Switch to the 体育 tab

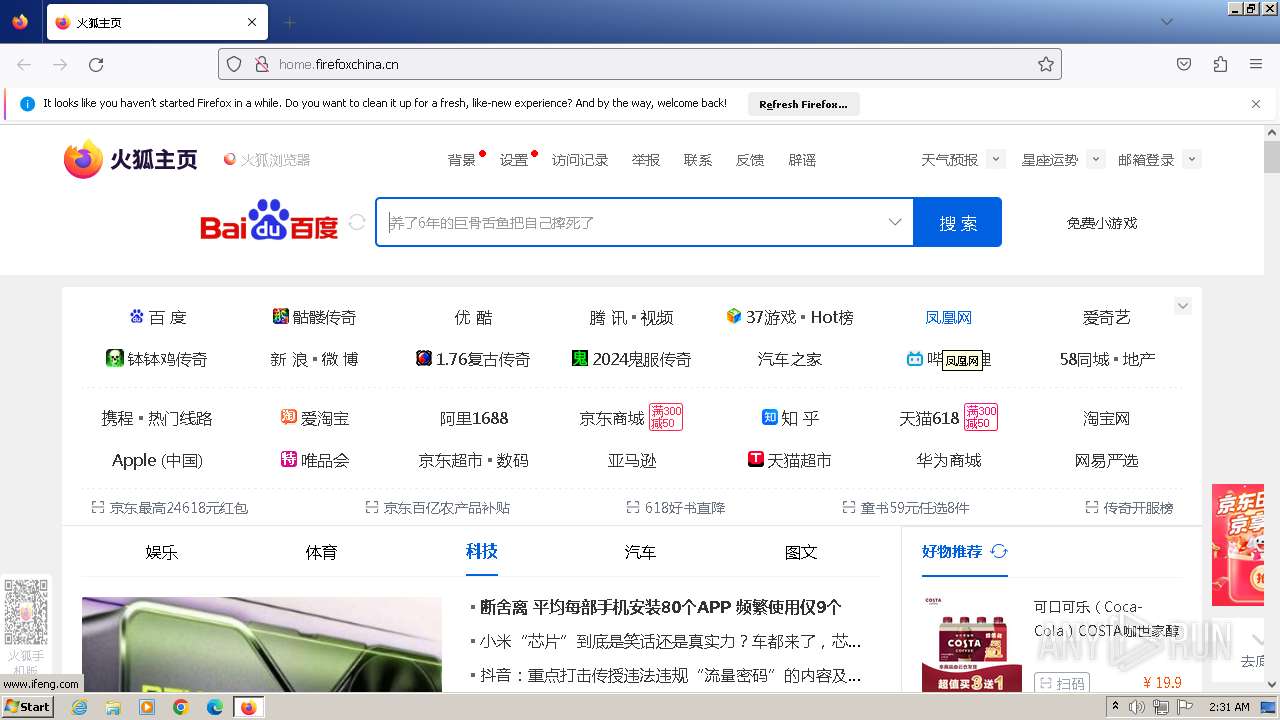tap(322, 552)
